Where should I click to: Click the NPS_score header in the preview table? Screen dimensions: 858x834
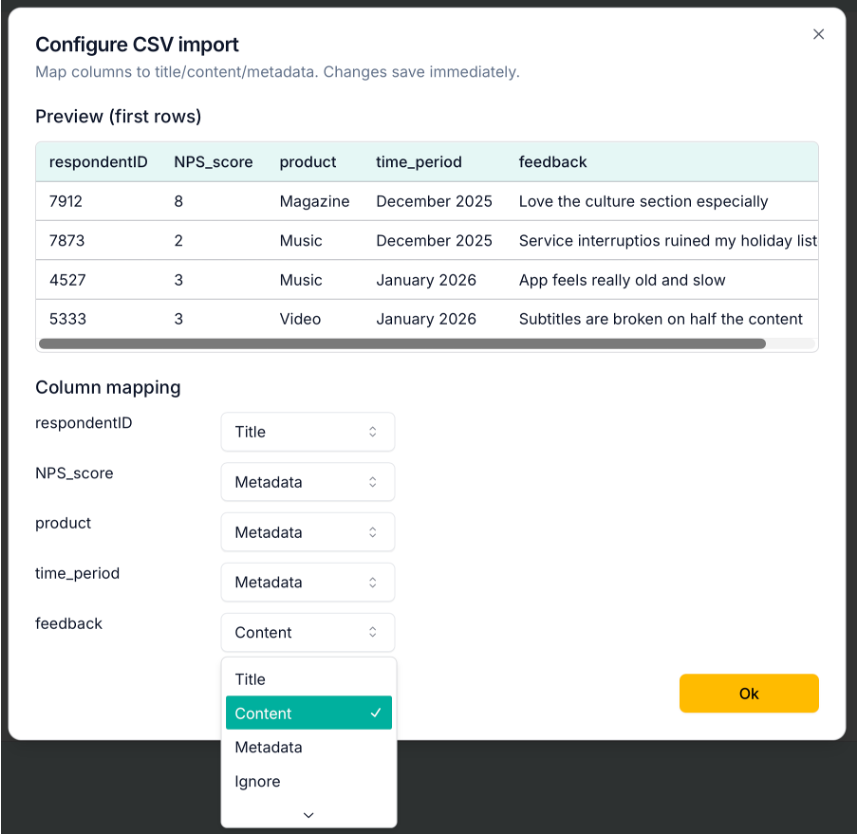pyautogui.click(x=213, y=161)
